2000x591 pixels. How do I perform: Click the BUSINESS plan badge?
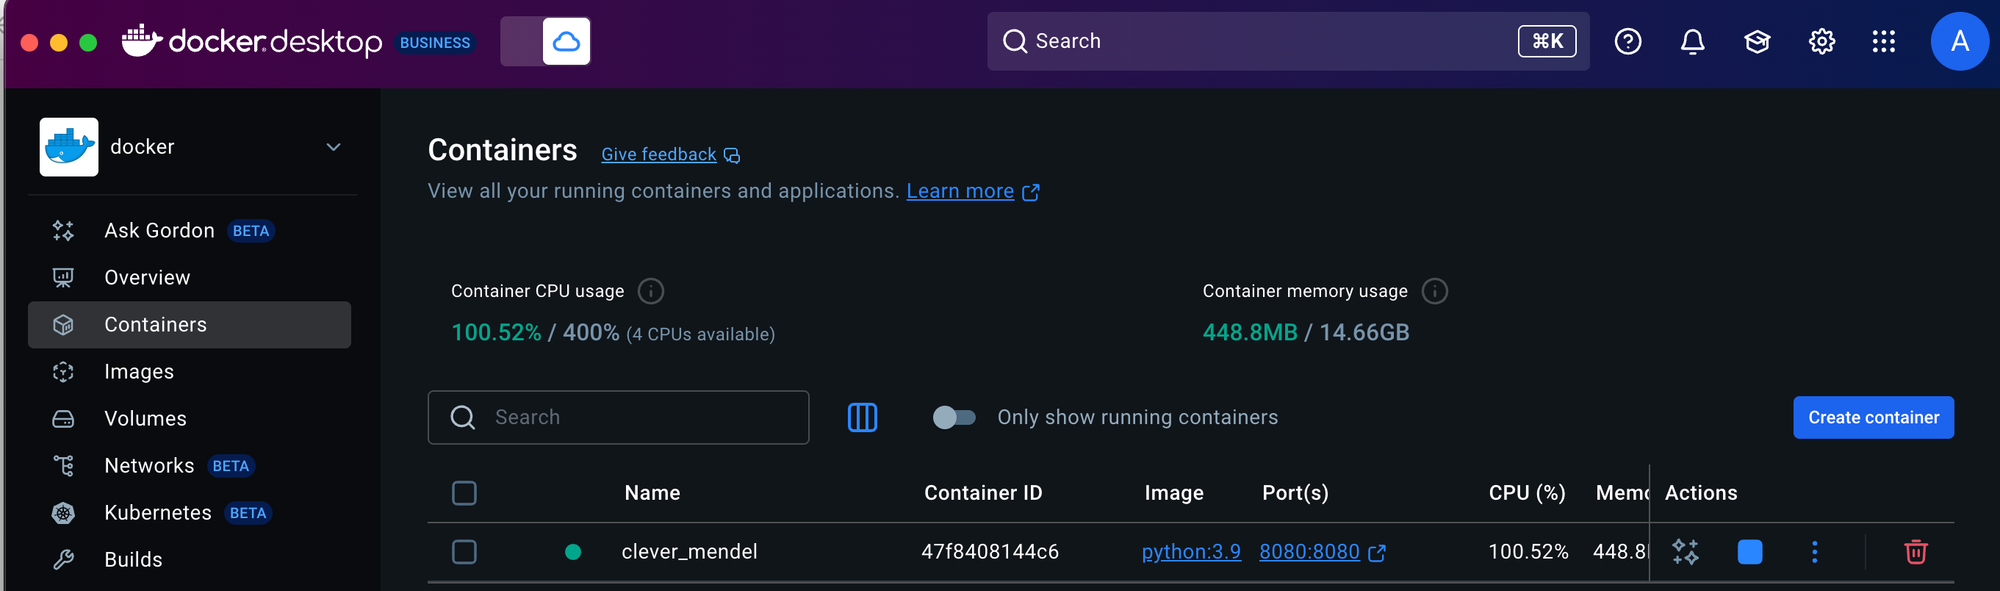coord(435,43)
